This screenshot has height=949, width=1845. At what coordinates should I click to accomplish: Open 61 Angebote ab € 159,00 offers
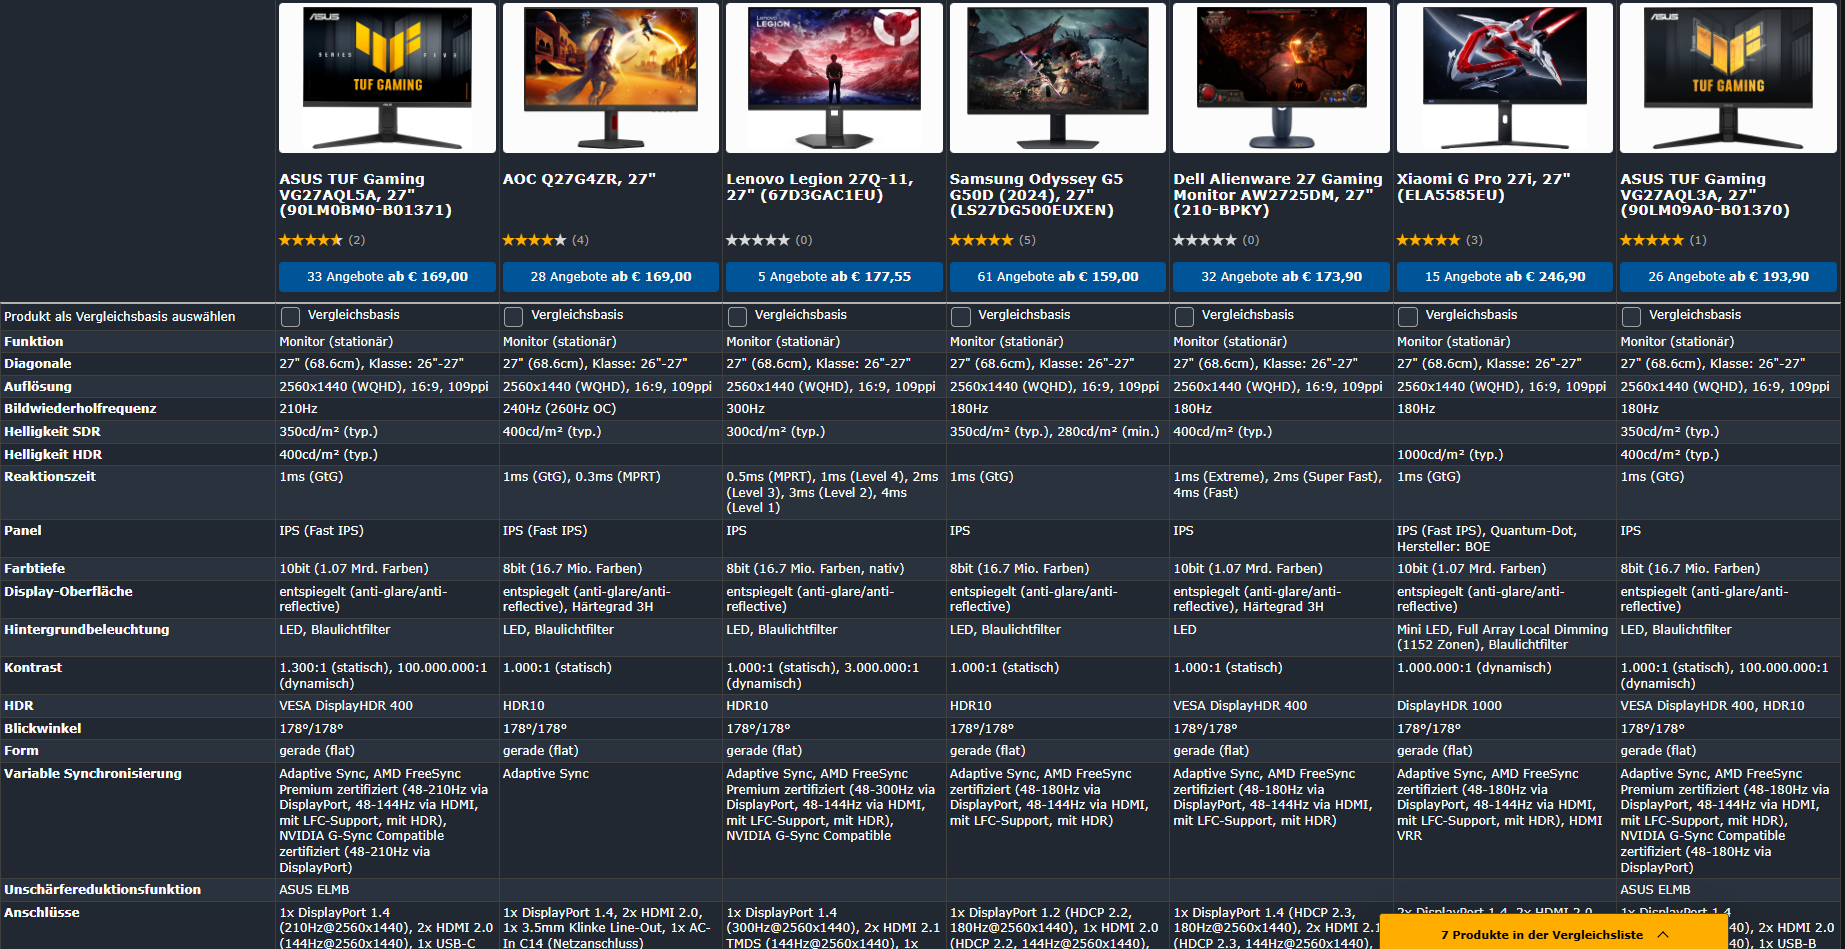(1058, 277)
